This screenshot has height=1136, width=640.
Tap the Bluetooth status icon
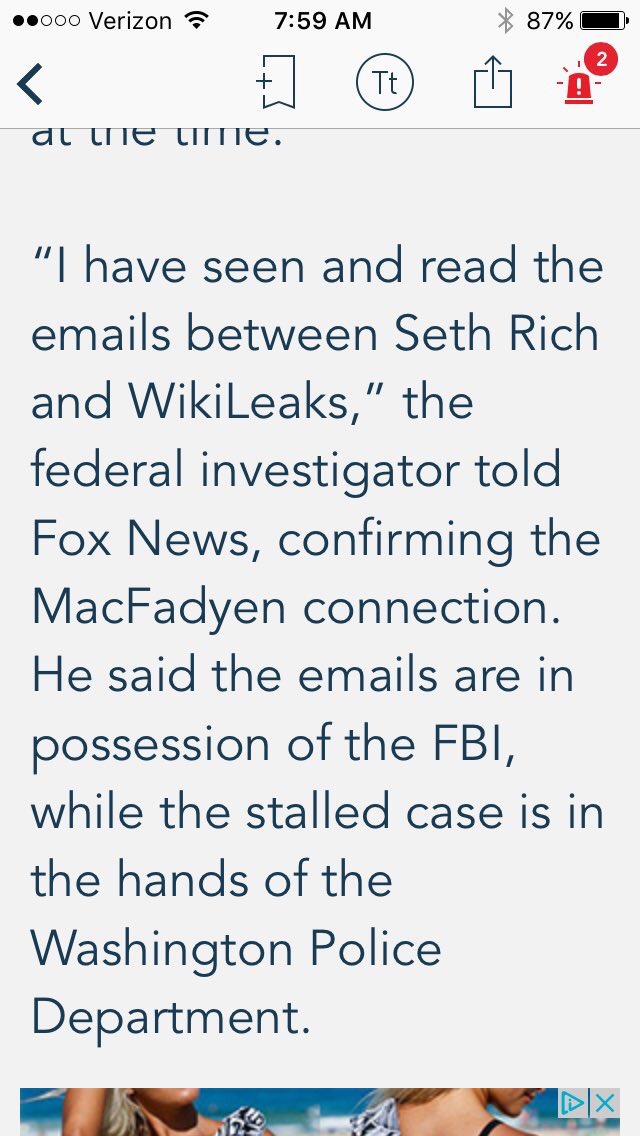(505, 20)
